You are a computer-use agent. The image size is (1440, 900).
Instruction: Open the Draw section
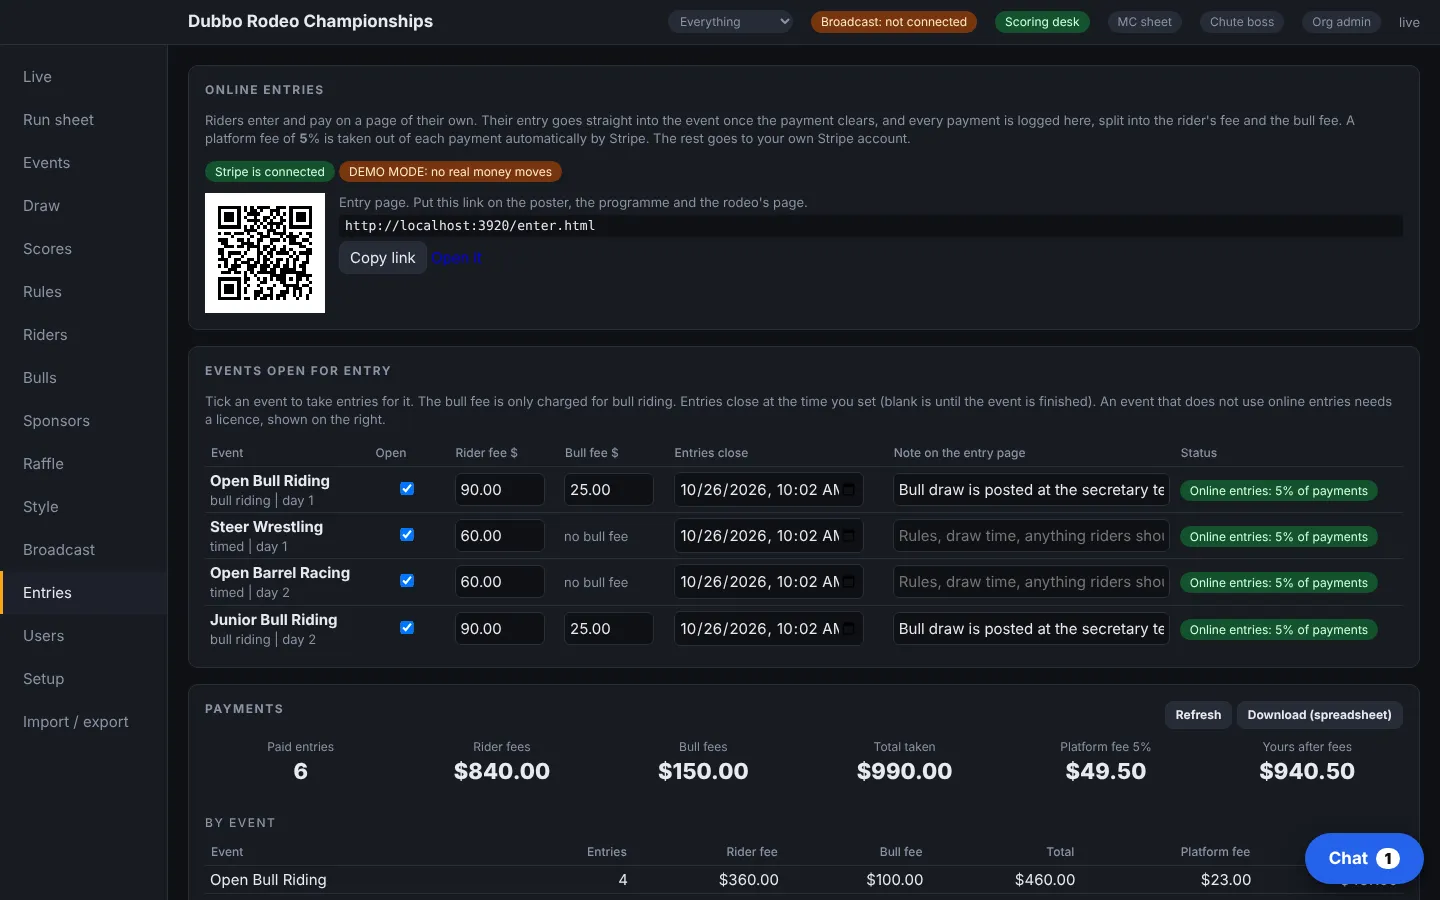[84, 206]
